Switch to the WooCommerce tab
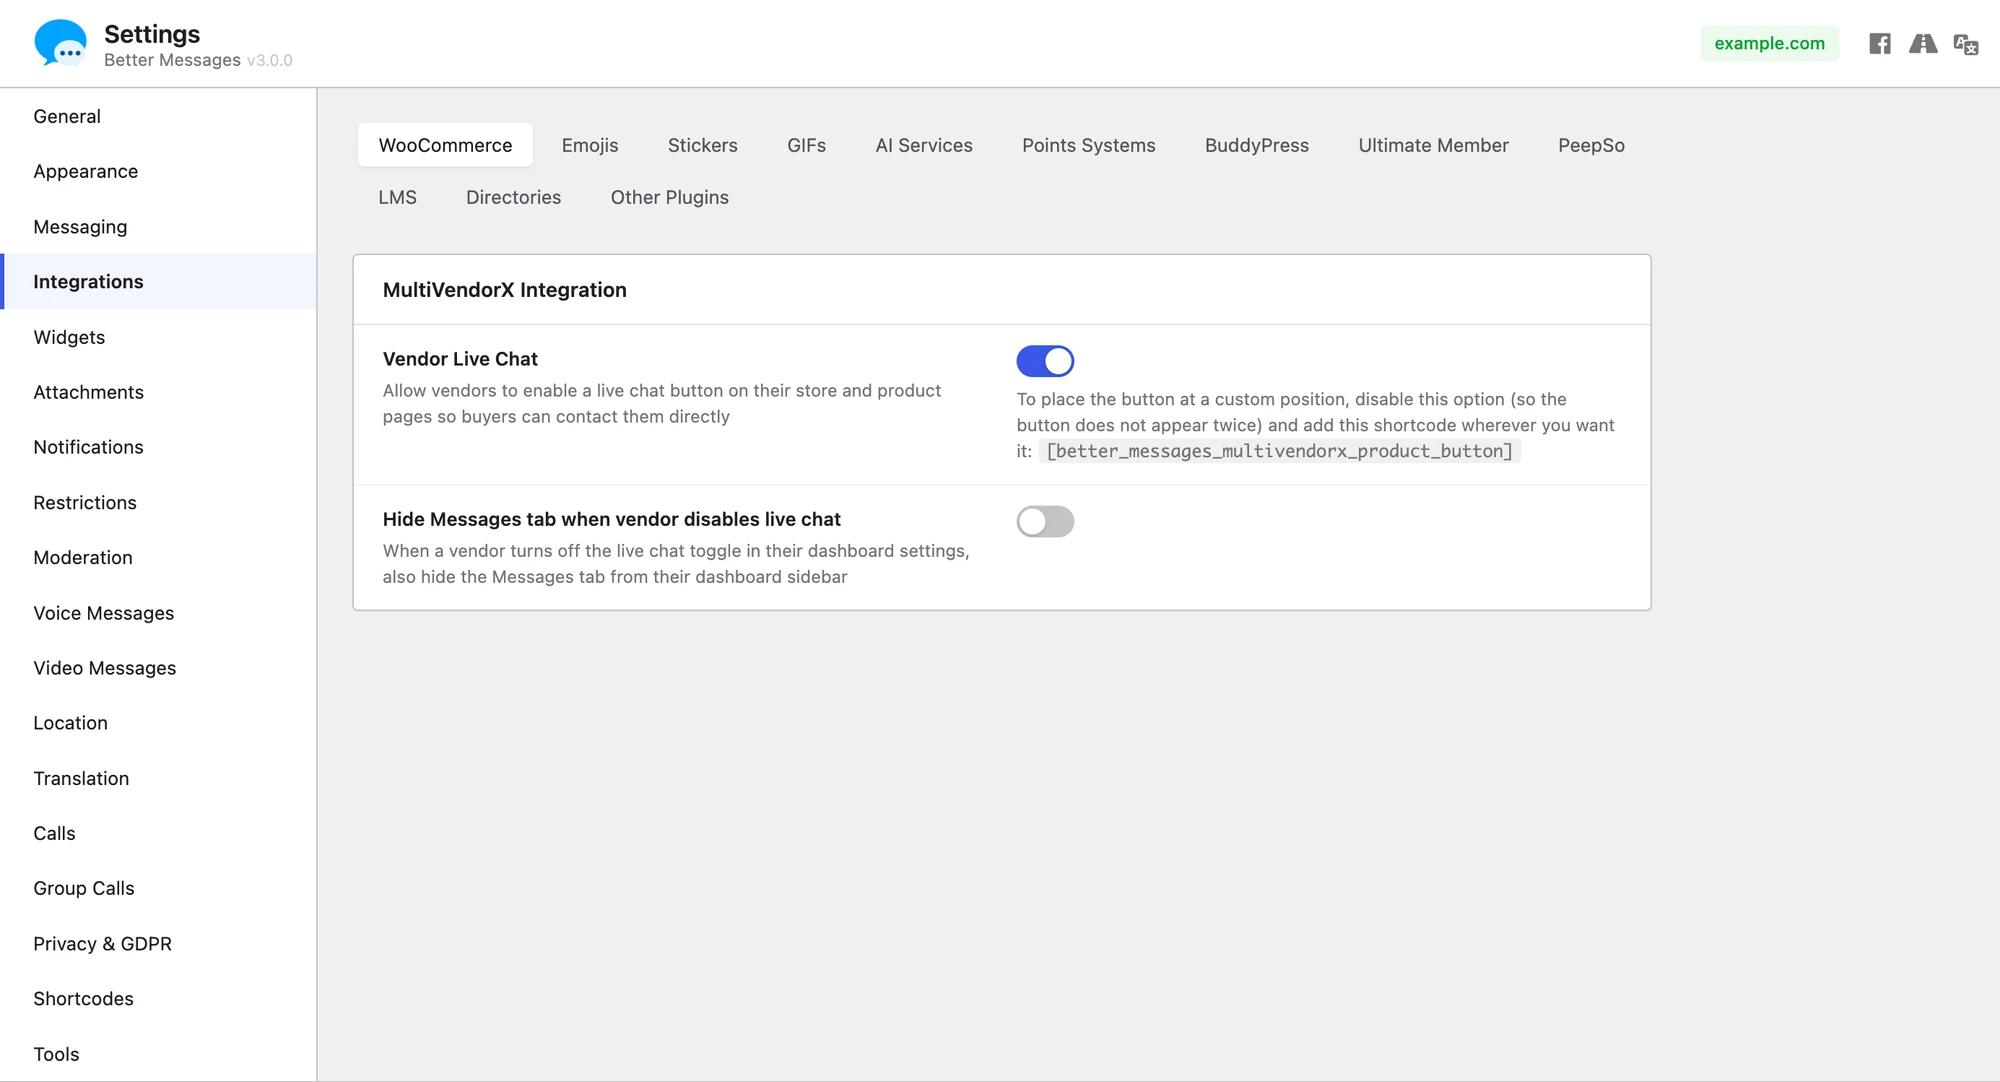This screenshot has width=2000, height=1082. tap(445, 145)
